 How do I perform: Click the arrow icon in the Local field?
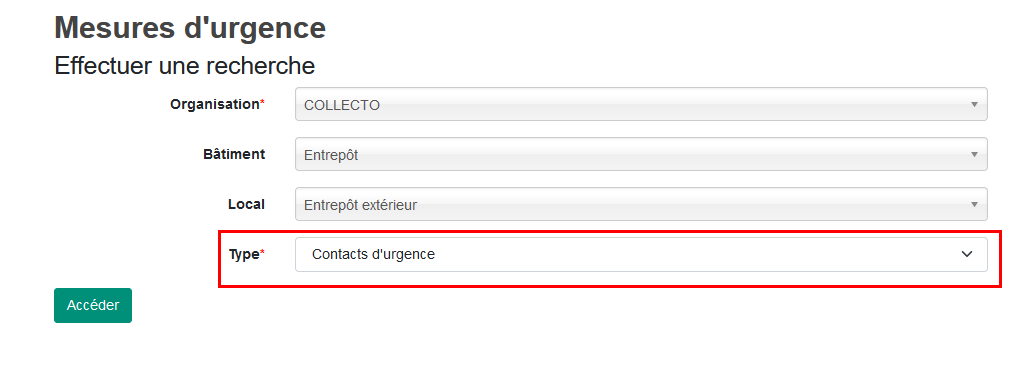[974, 204]
